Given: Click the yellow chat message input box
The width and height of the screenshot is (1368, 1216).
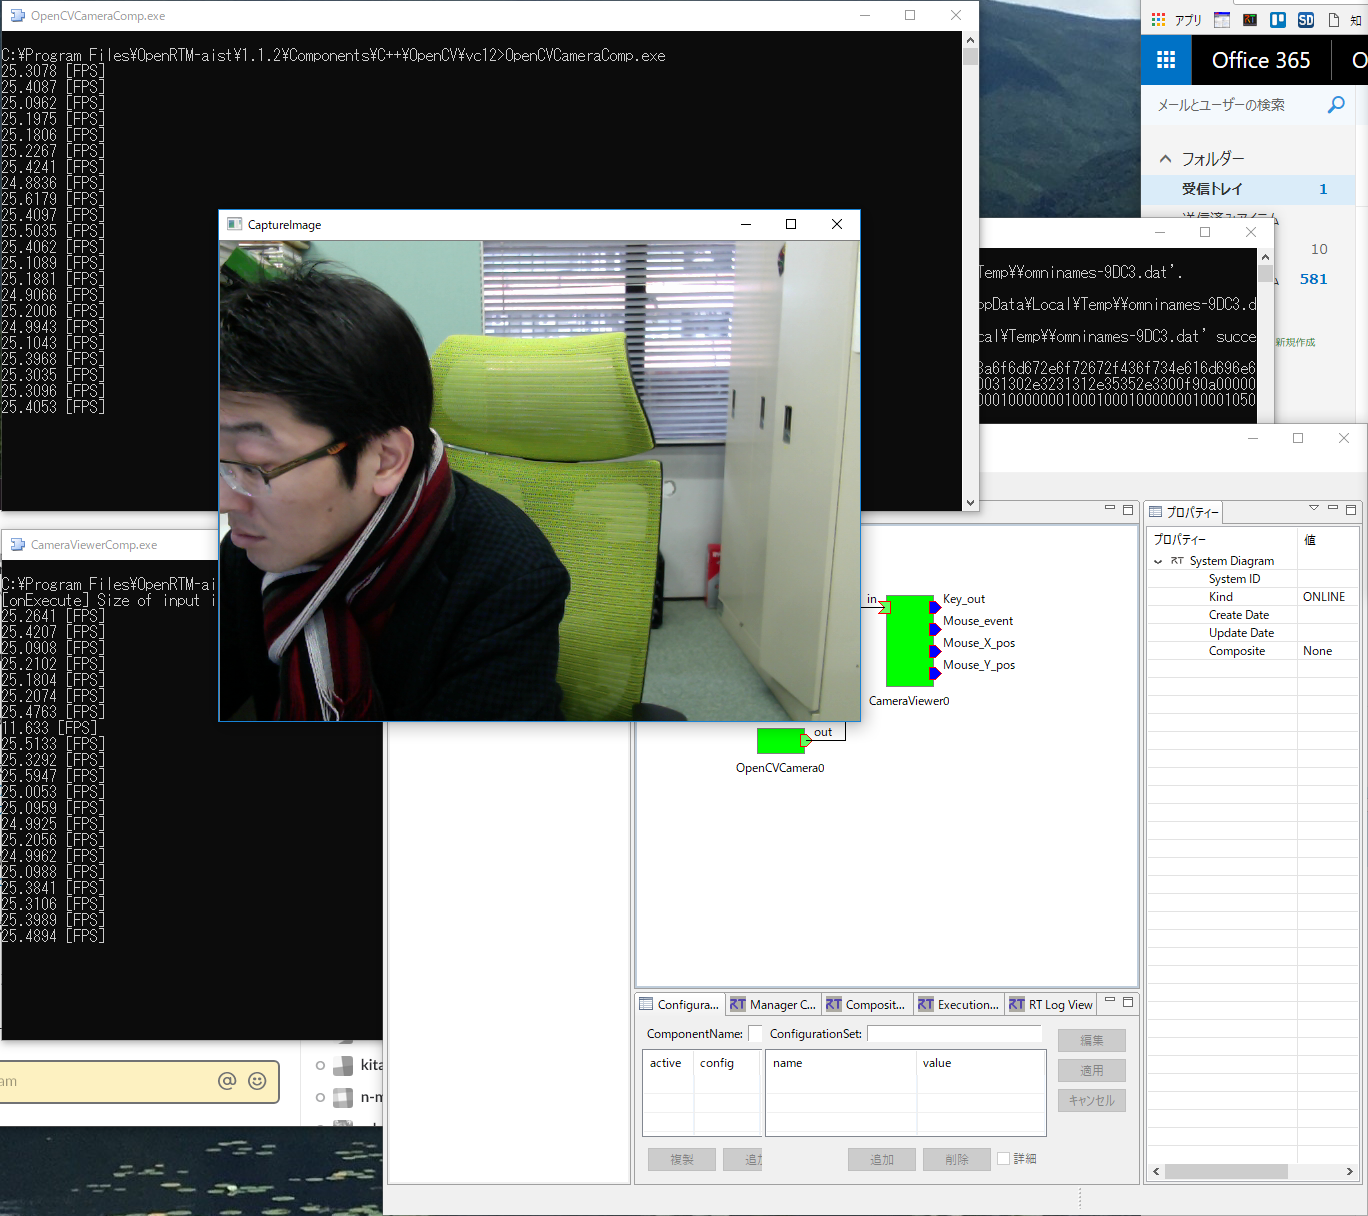Looking at the screenshot, I should pos(138,1081).
